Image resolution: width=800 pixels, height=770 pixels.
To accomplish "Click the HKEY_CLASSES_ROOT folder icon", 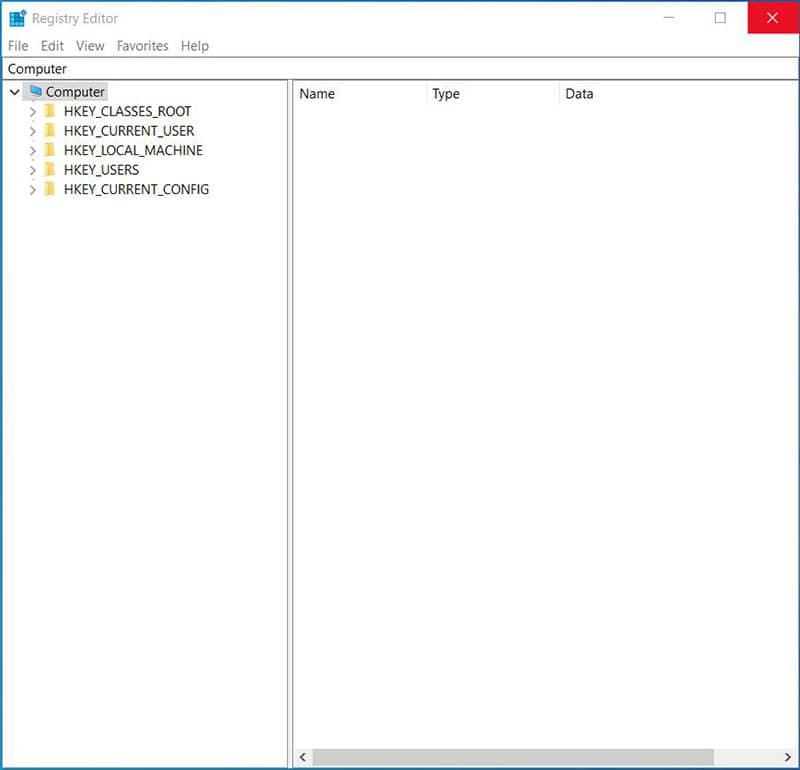I will point(50,111).
